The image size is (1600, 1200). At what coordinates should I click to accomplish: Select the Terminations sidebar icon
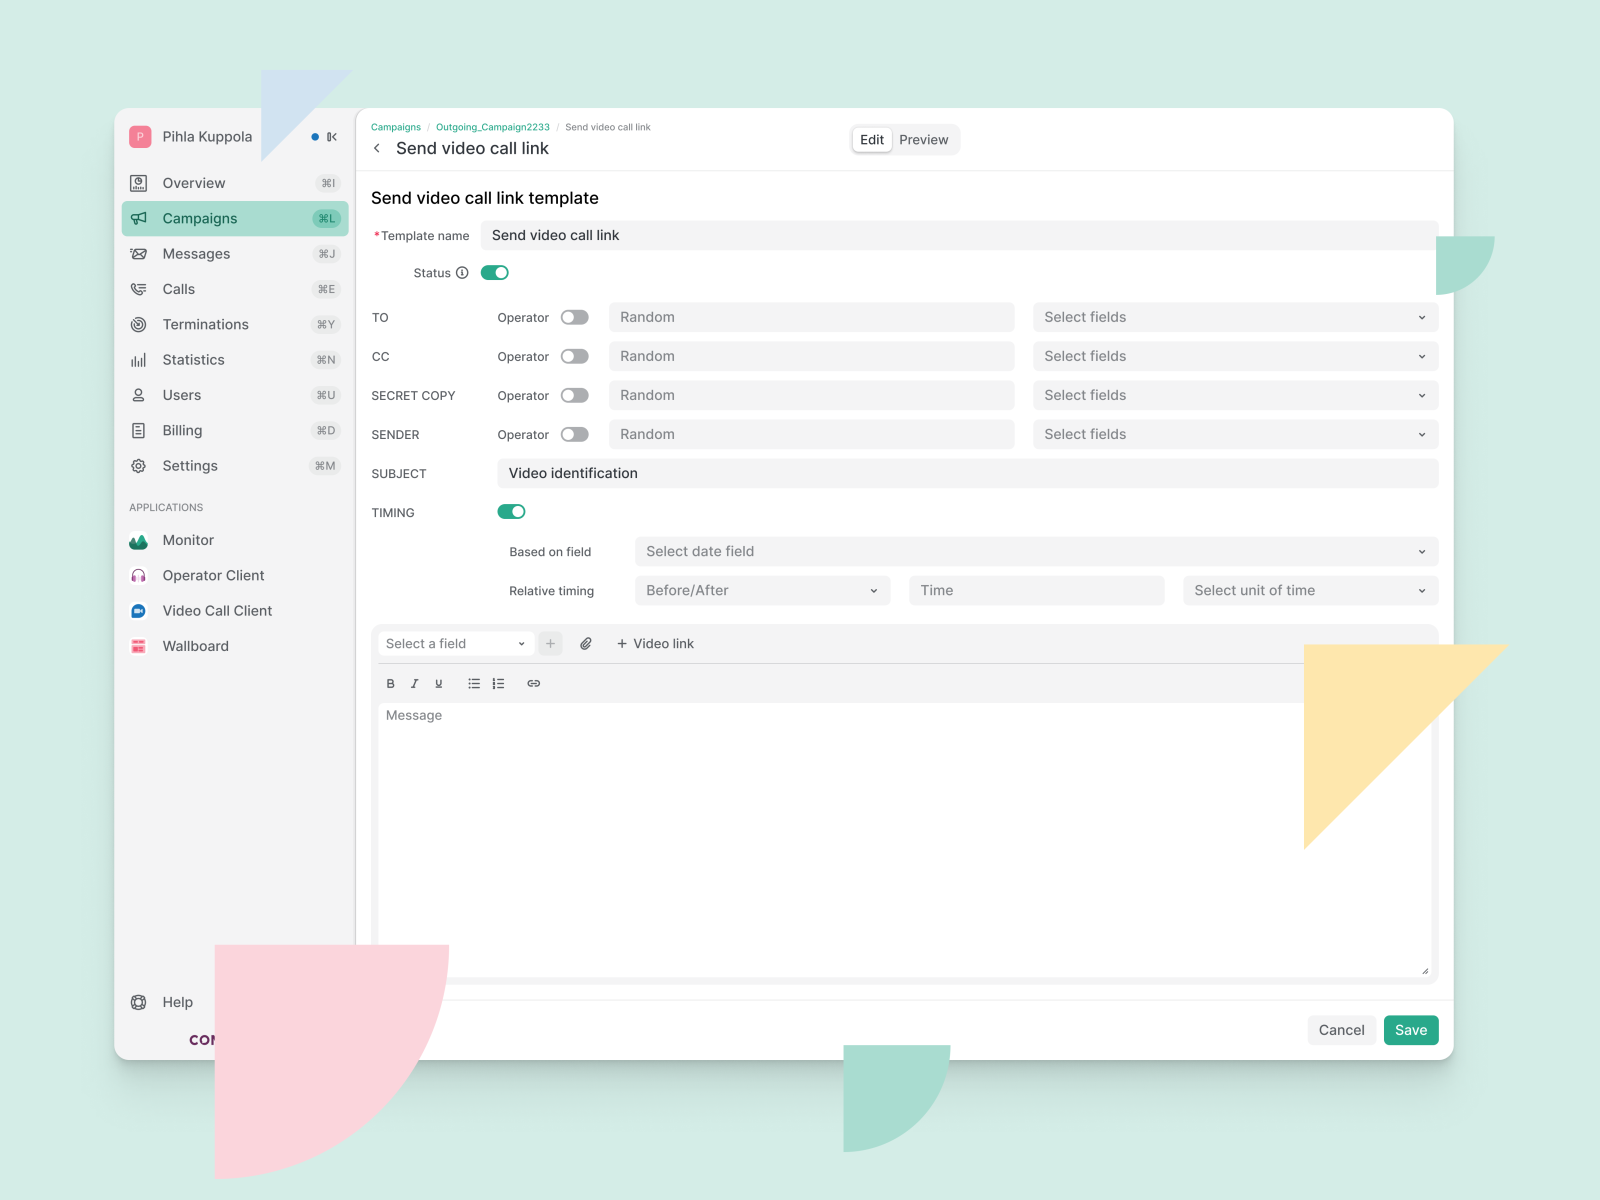pos(139,324)
